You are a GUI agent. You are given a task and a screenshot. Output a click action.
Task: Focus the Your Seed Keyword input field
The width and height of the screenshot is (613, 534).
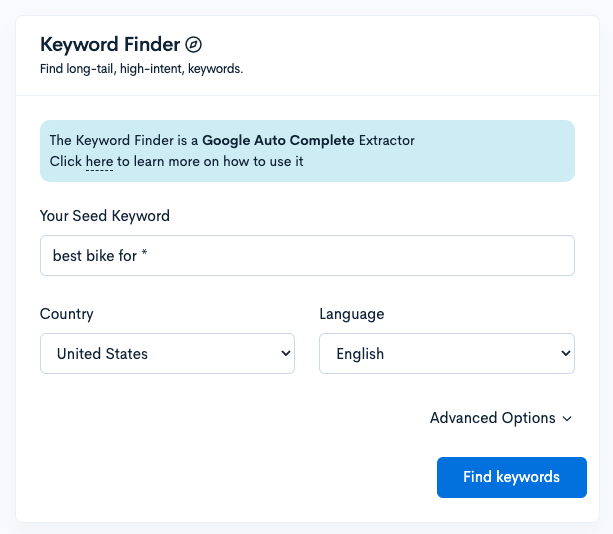(x=307, y=256)
